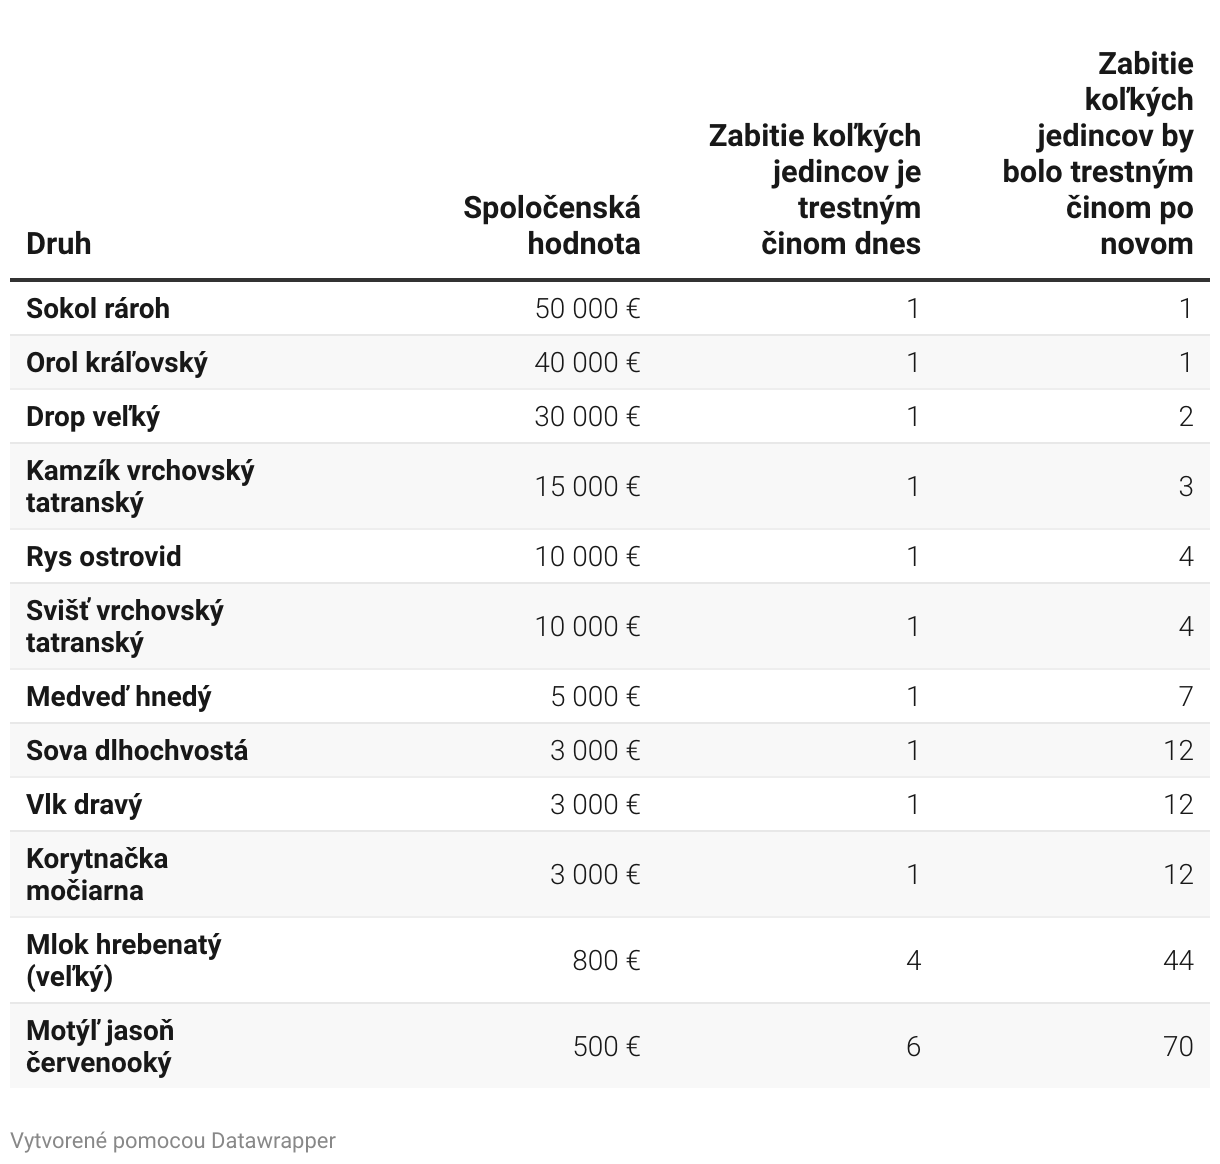
Task: Click the Spoločenská hodnota column header
Action: click(552, 225)
